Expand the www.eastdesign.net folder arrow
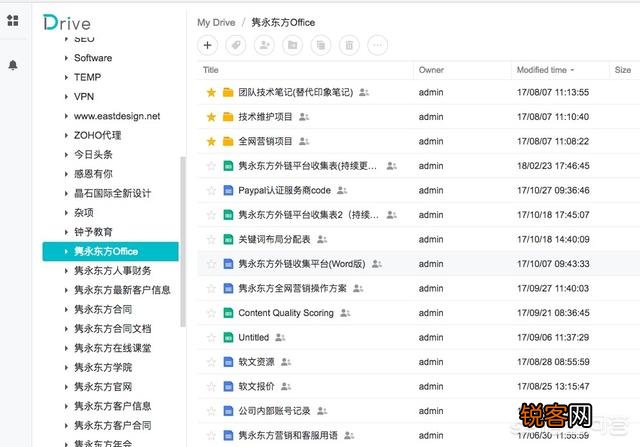 66,116
